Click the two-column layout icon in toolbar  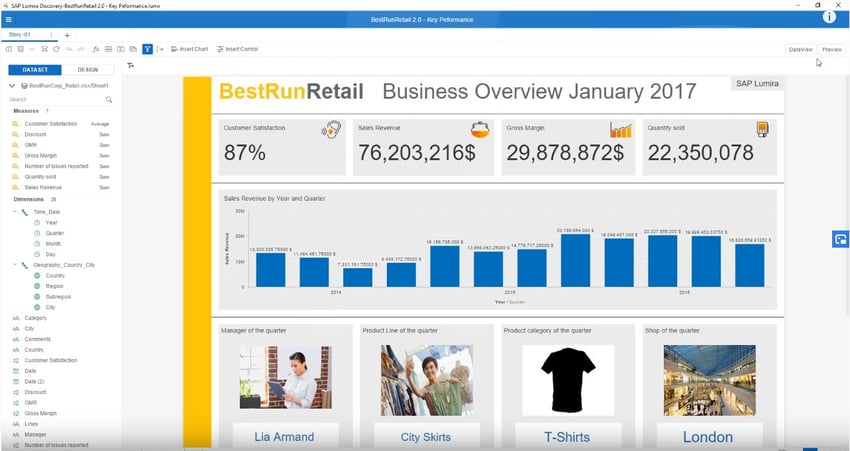point(120,49)
